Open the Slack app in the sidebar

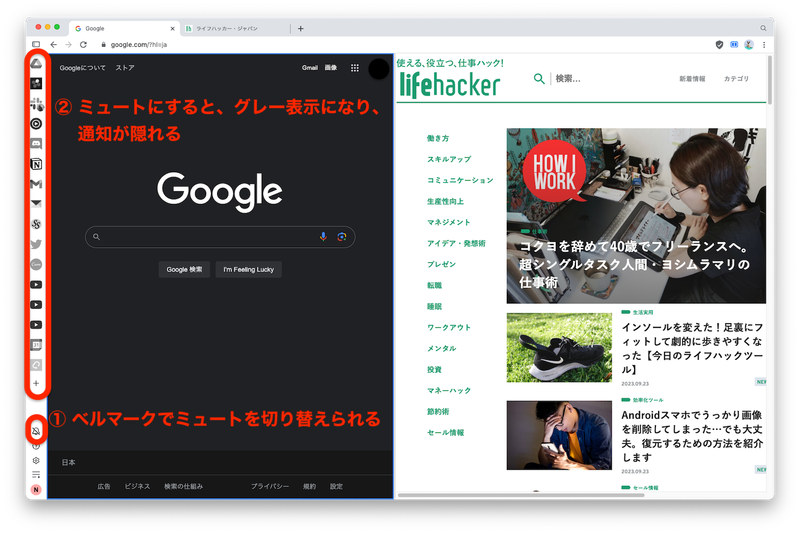[x=37, y=104]
